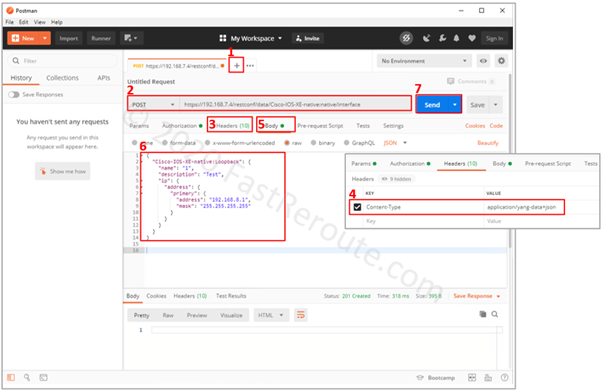This screenshot has width=602, height=392.
Task: Click the new window toolbar icon
Action: [x=131, y=38]
